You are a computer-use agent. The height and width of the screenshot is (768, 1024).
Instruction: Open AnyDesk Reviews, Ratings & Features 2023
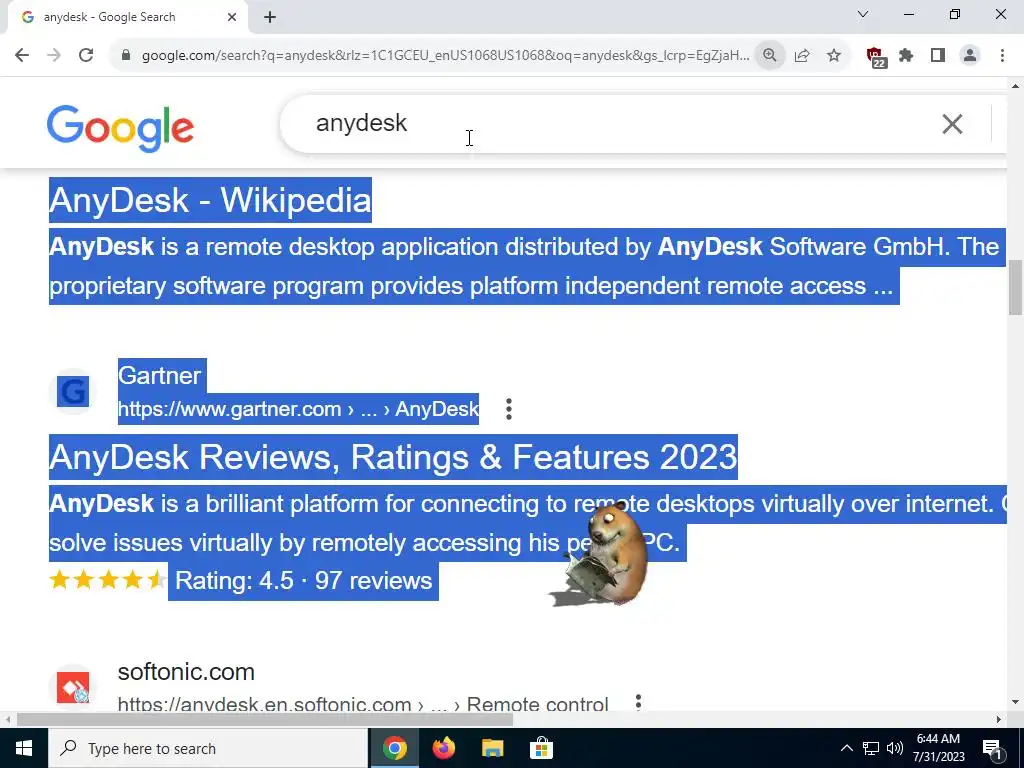[393, 456]
